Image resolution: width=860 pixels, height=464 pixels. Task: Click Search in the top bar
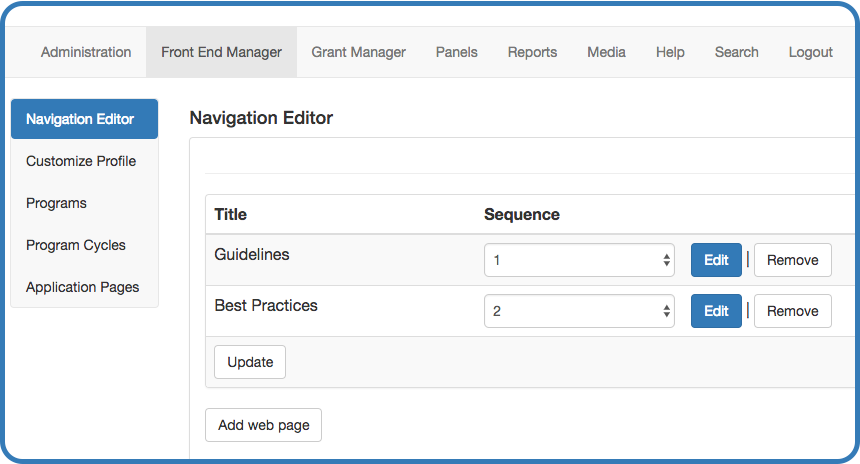click(x=736, y=52)
